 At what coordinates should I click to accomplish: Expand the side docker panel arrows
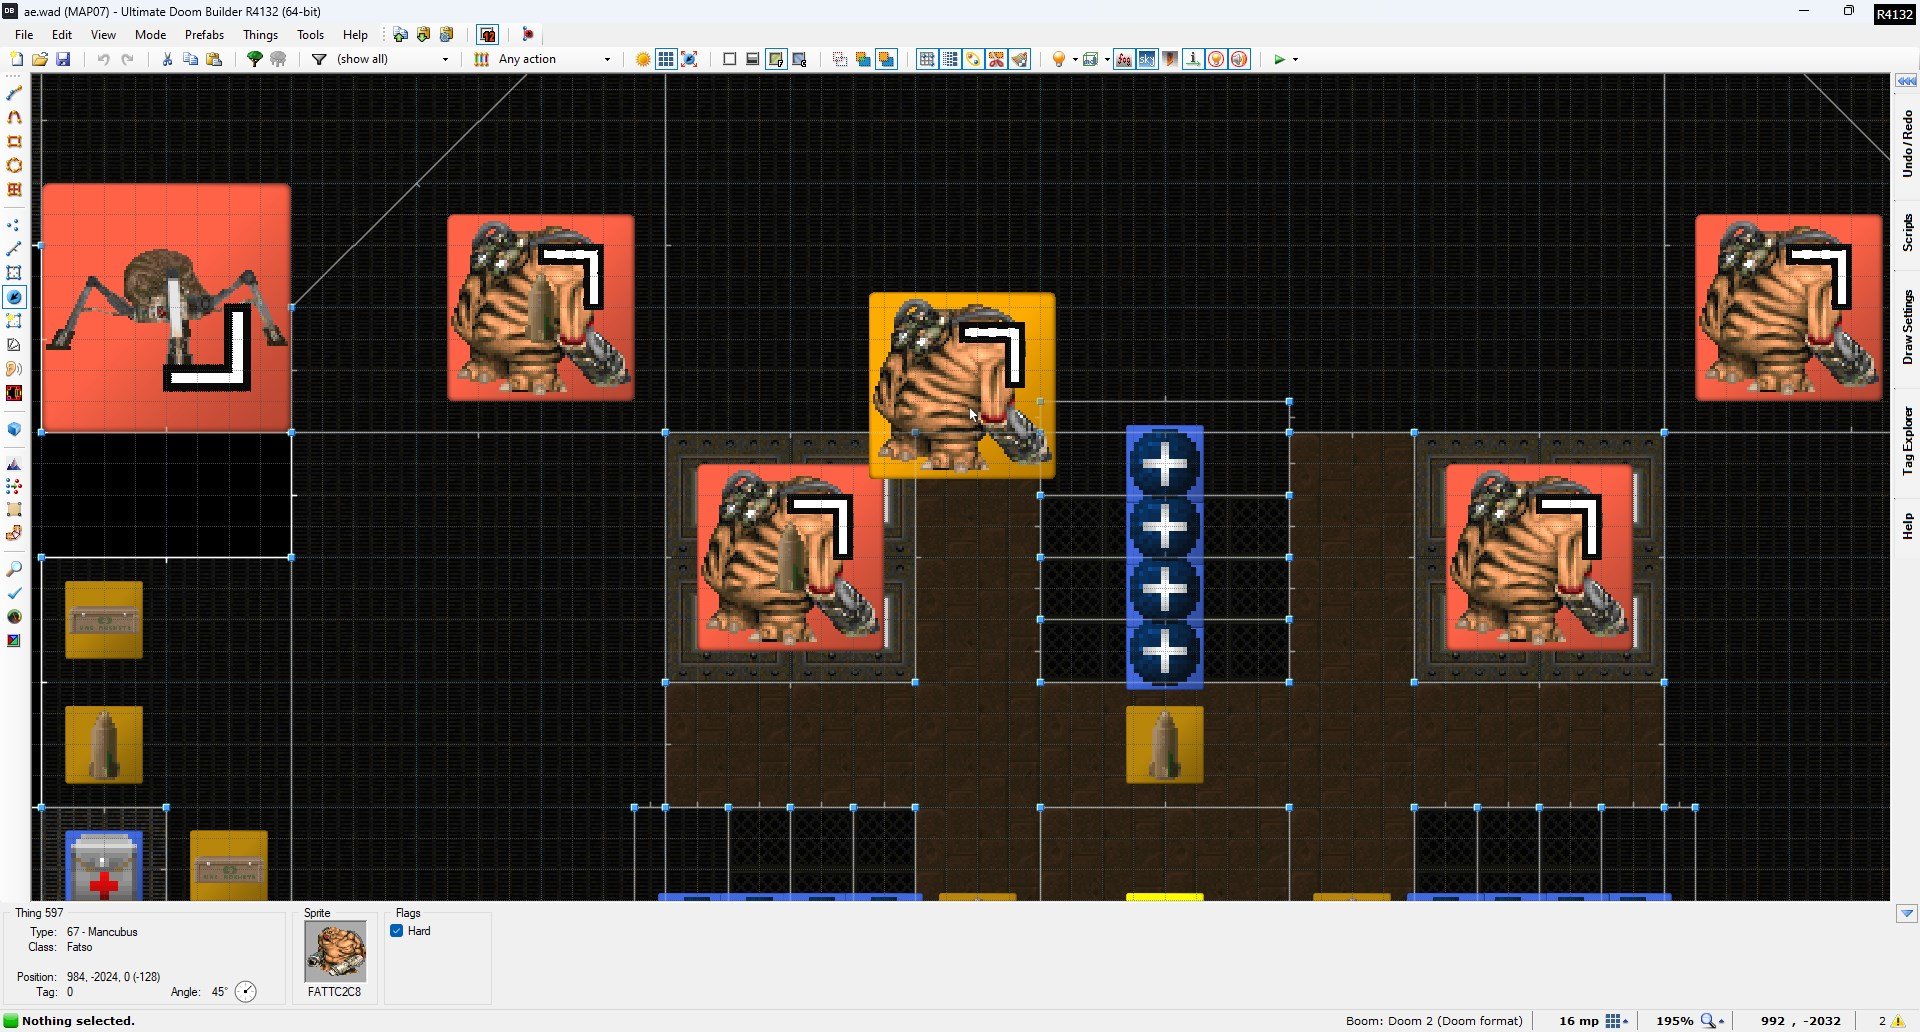1907,81
